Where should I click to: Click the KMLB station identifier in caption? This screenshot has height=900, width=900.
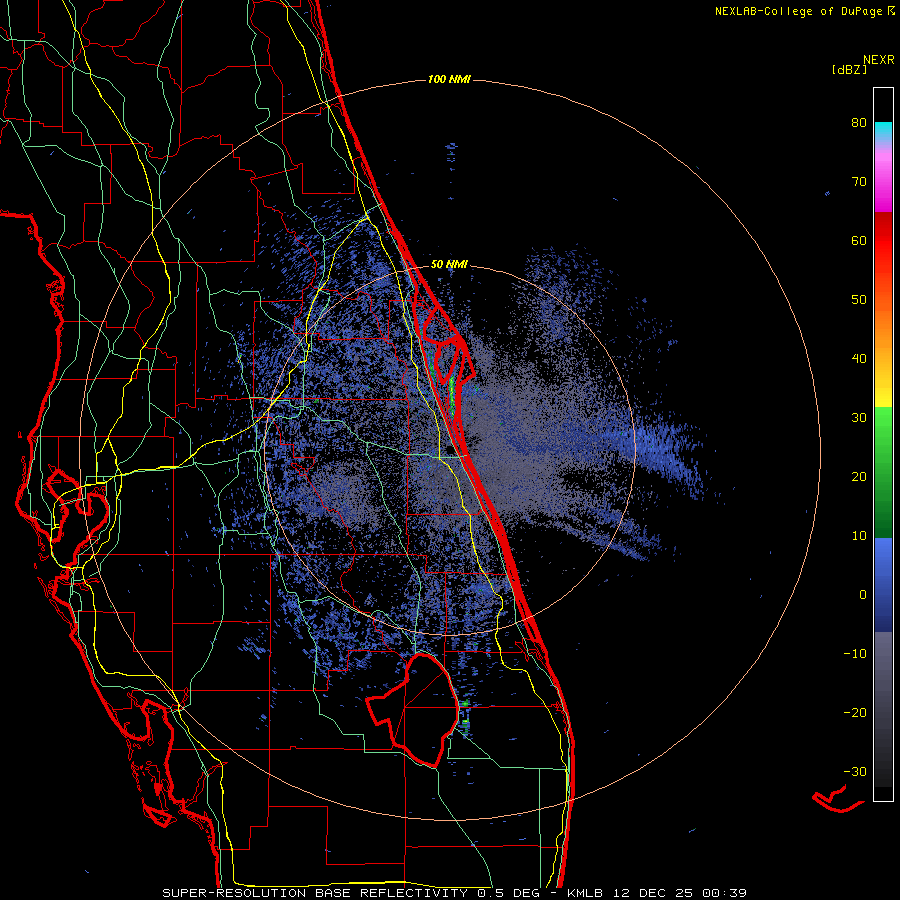585,893
